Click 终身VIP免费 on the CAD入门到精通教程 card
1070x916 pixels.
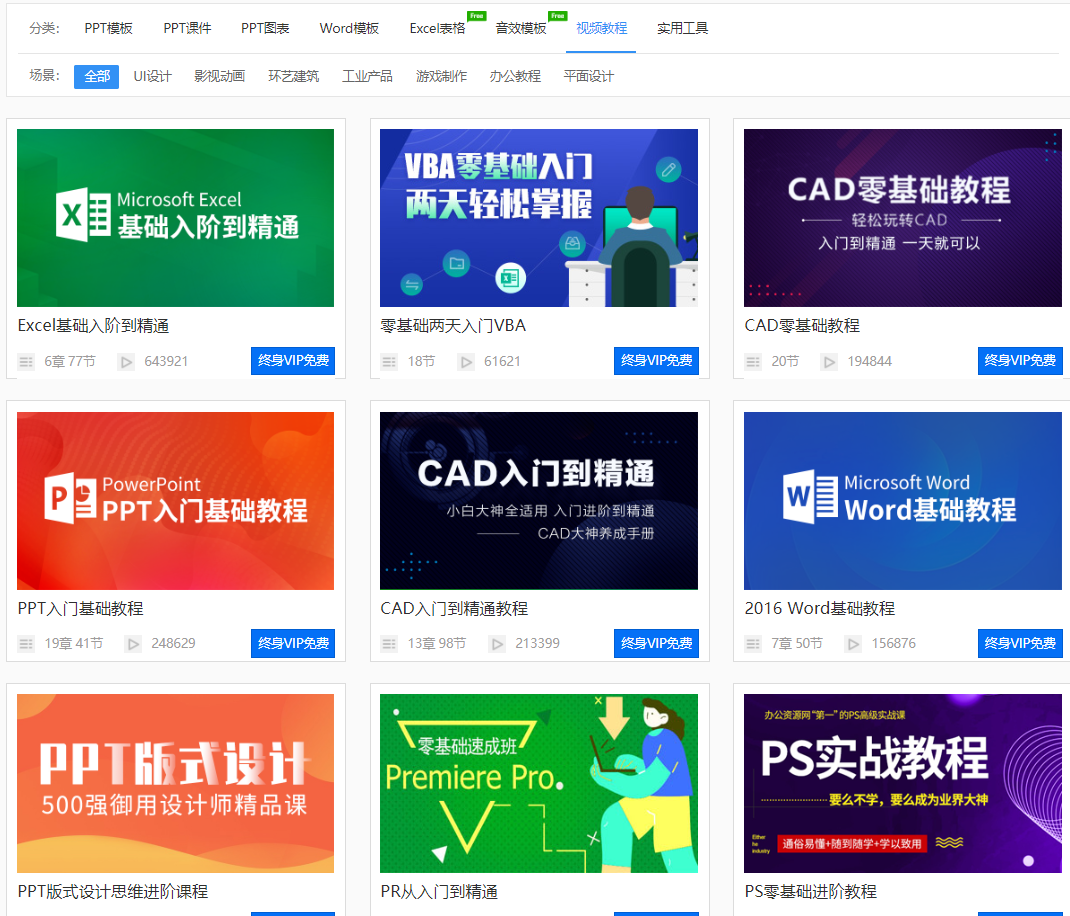[656, 644]
